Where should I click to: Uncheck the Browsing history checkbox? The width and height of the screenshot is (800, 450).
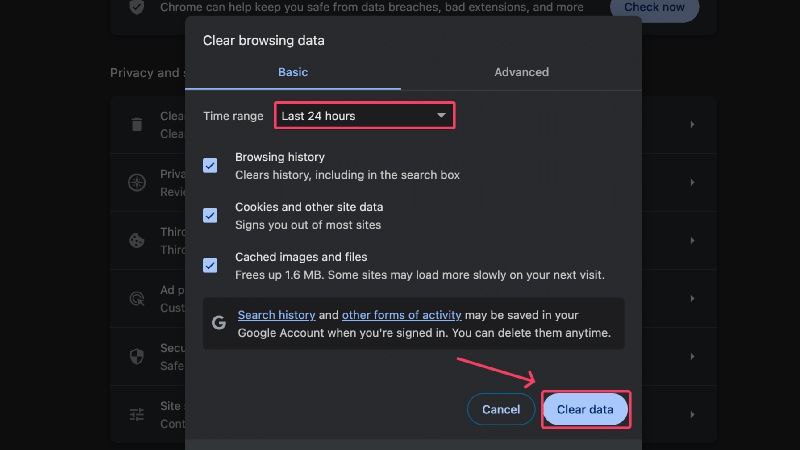(x=210, y=165)
